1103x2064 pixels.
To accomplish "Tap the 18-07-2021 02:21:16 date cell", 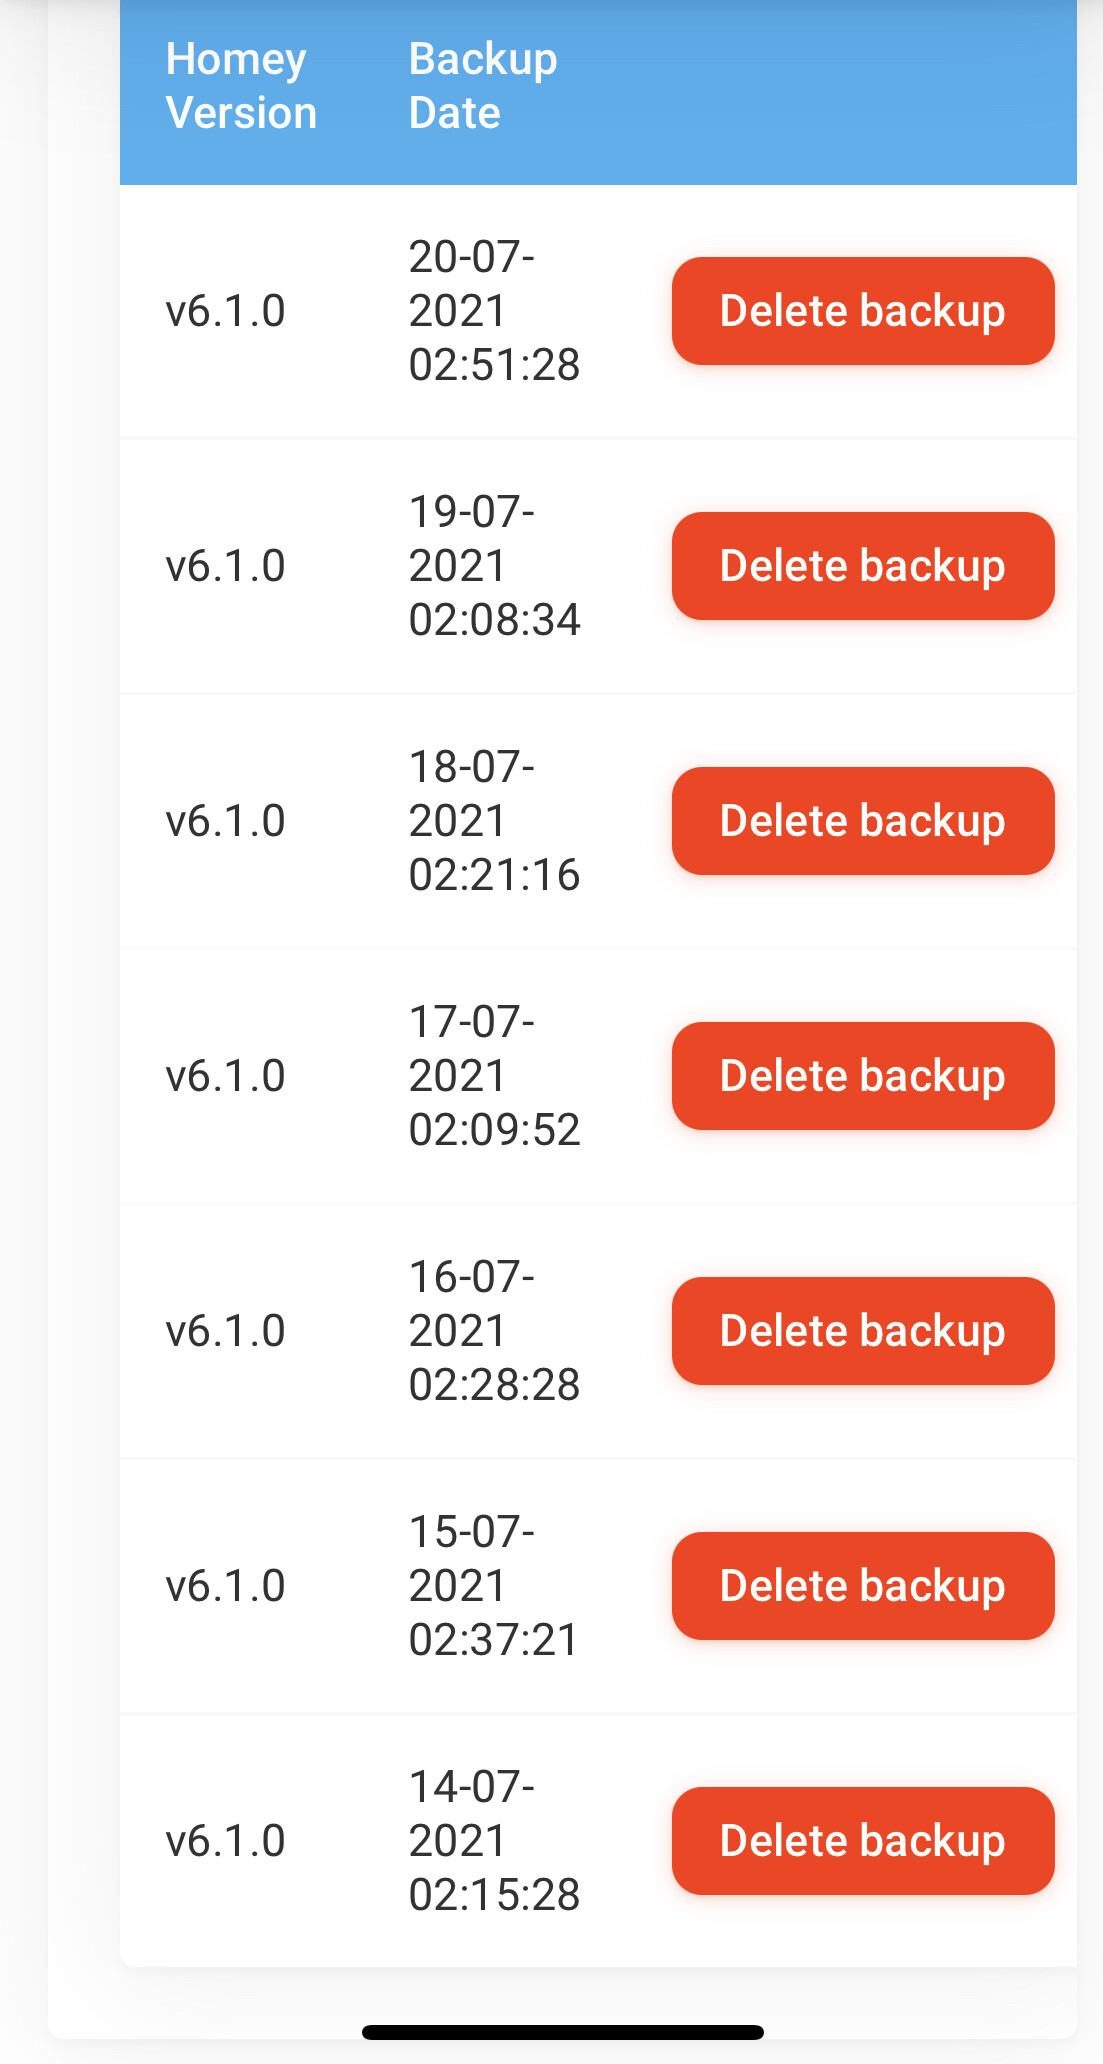I will point(494,821).
